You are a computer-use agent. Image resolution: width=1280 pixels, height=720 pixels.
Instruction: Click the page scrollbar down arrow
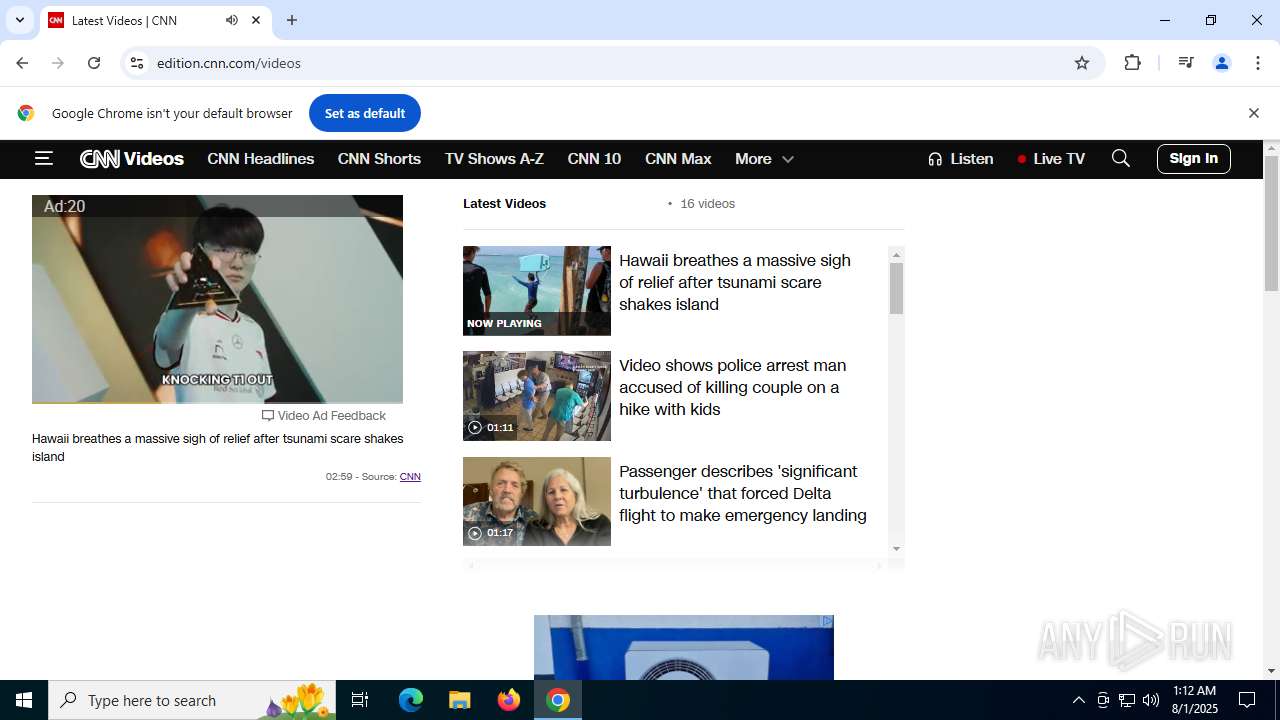[x=1271, y=671]
